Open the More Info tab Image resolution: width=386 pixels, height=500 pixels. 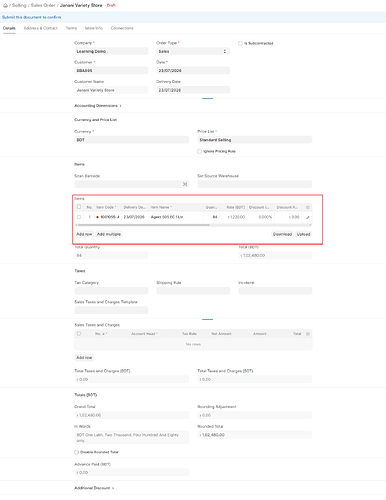94,28
